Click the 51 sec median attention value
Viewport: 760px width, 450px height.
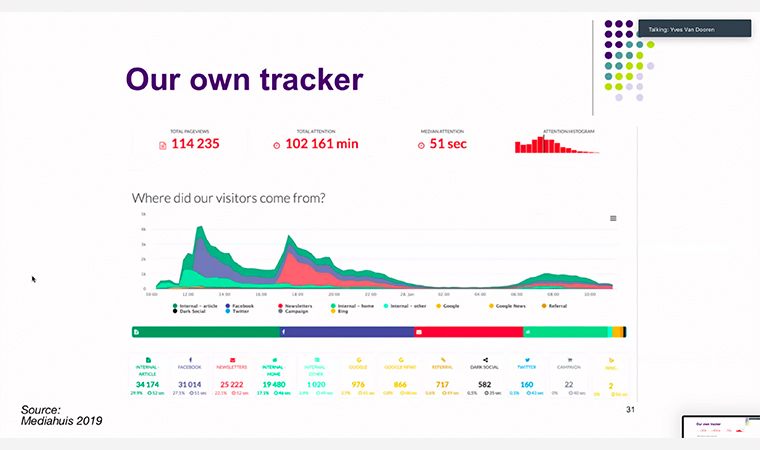pos(448,144)
